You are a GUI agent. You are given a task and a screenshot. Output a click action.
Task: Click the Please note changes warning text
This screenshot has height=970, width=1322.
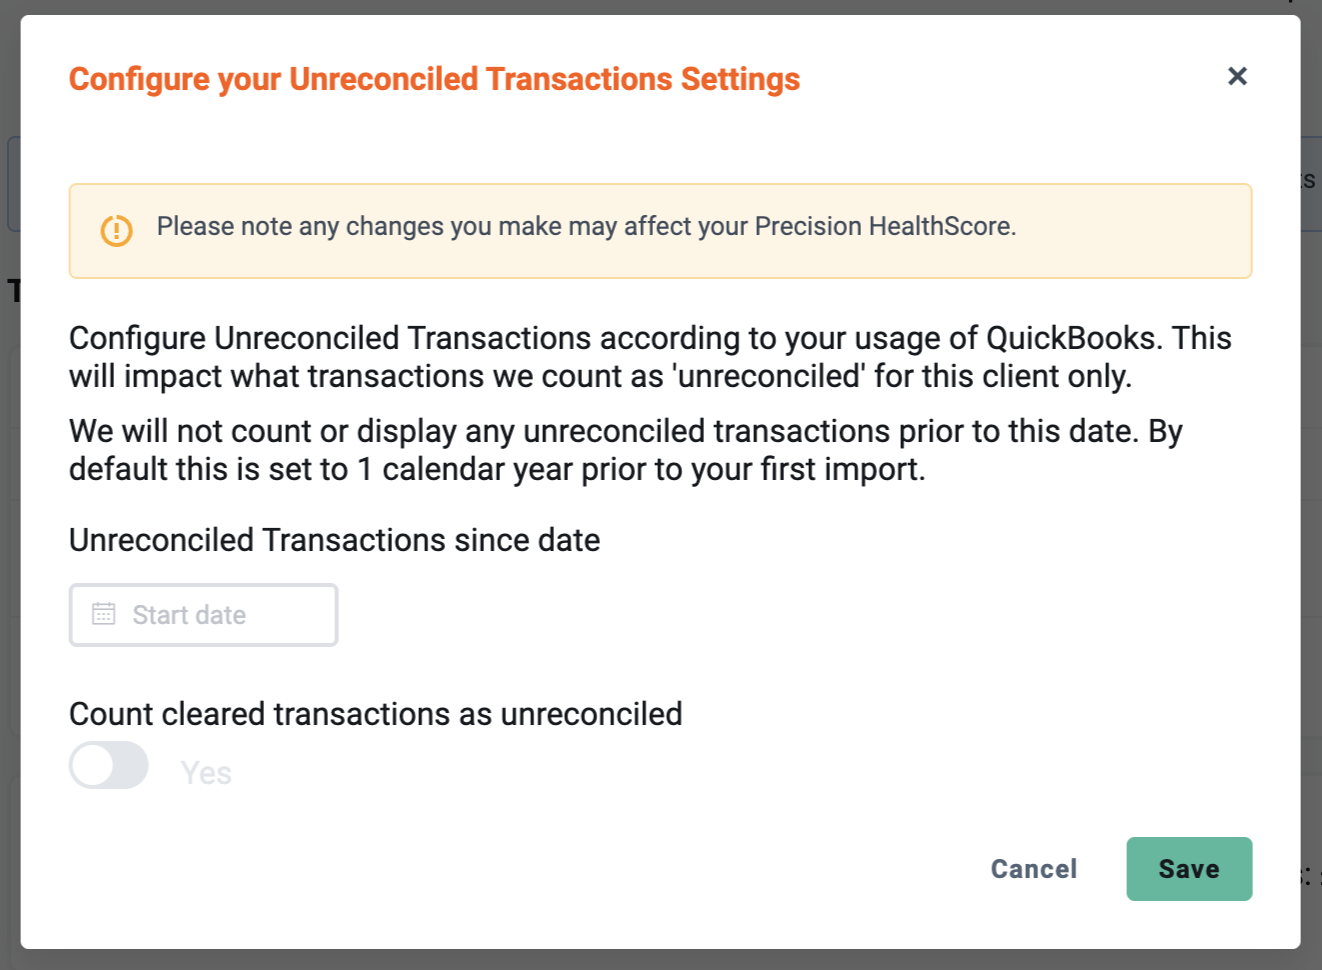pyautogui.click(x=586, y=227)
